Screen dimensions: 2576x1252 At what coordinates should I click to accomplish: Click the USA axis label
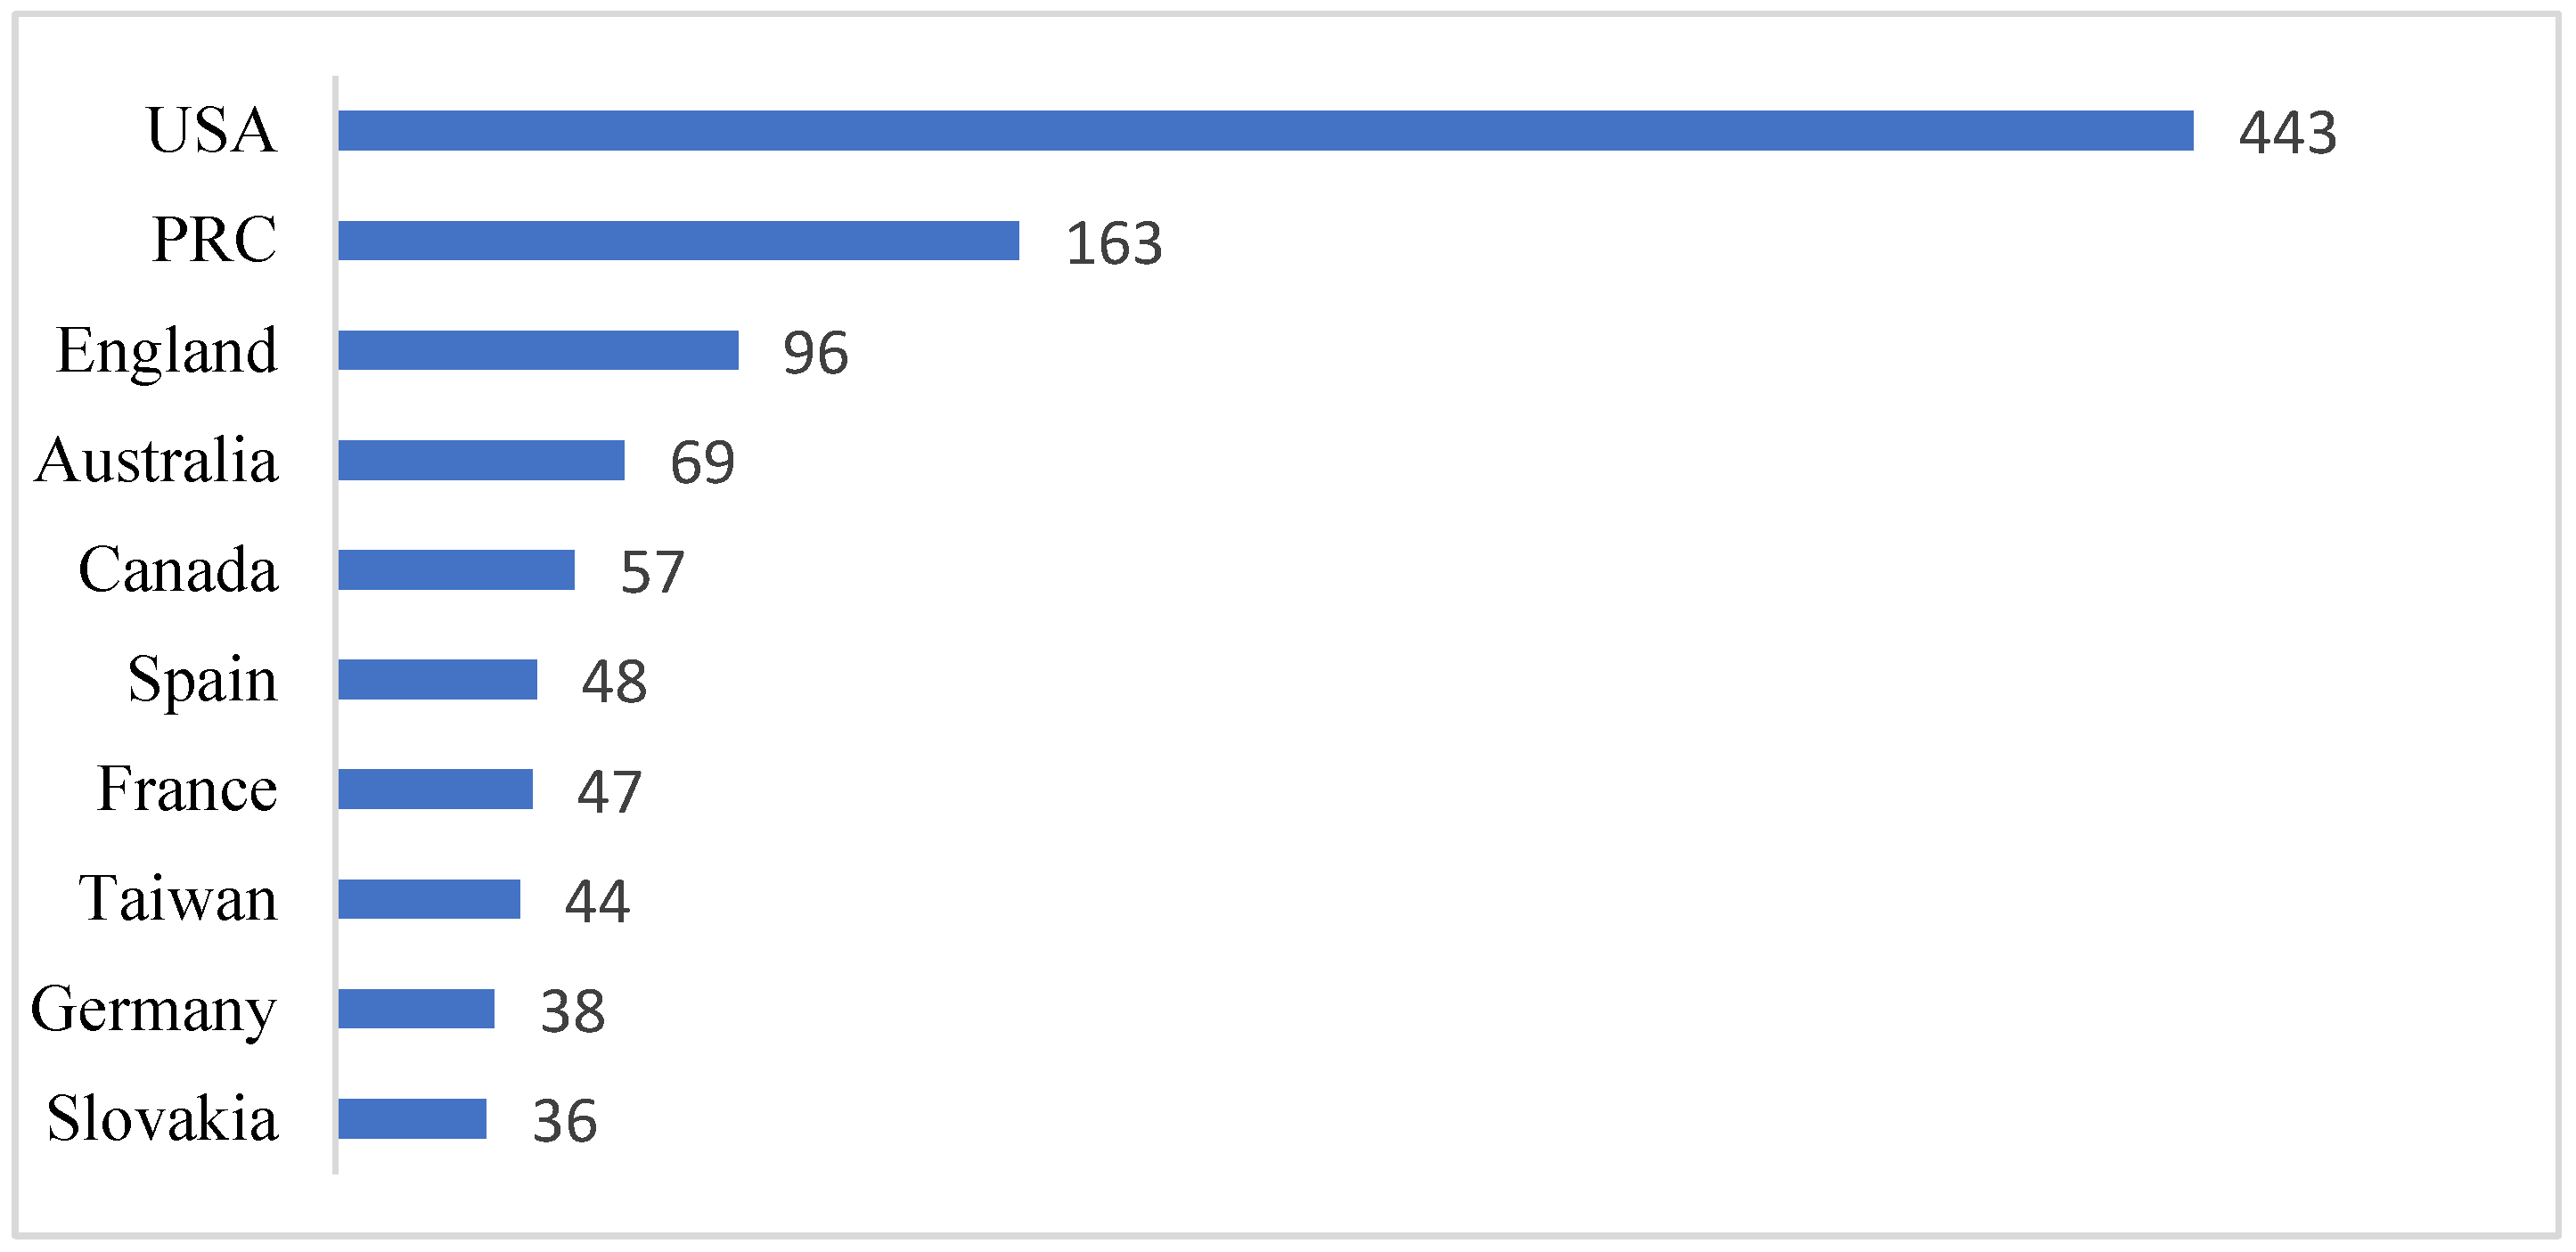pyautogui.click(x=211, y=130)
